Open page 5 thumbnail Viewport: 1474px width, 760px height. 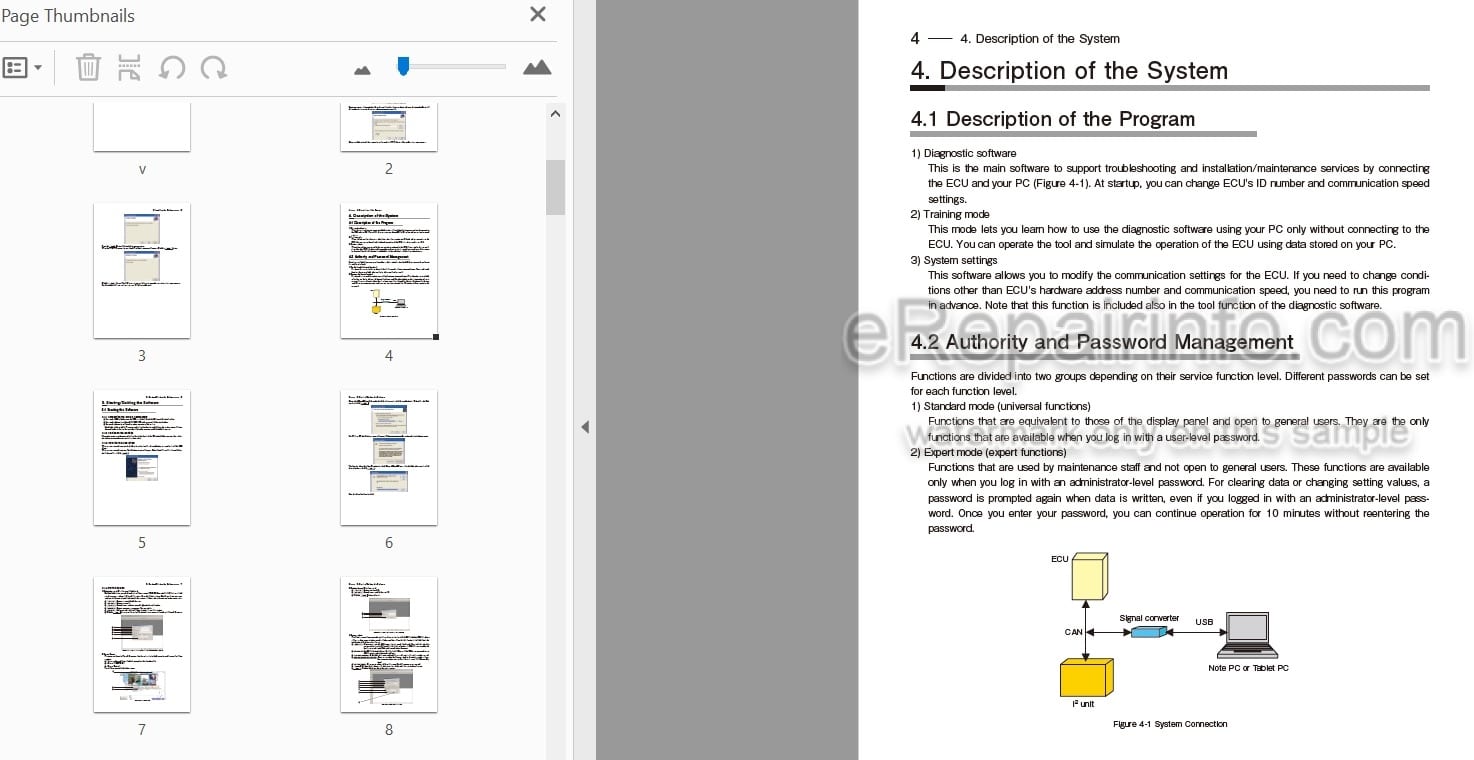click(x=142, y=458)
